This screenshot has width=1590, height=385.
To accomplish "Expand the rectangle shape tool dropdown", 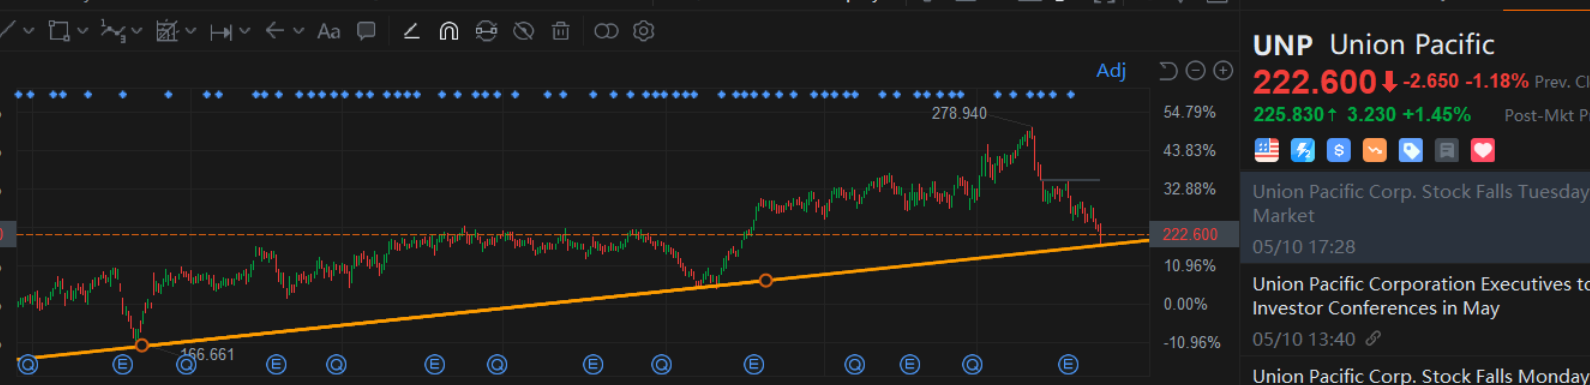I will click(x=83, y=31).
